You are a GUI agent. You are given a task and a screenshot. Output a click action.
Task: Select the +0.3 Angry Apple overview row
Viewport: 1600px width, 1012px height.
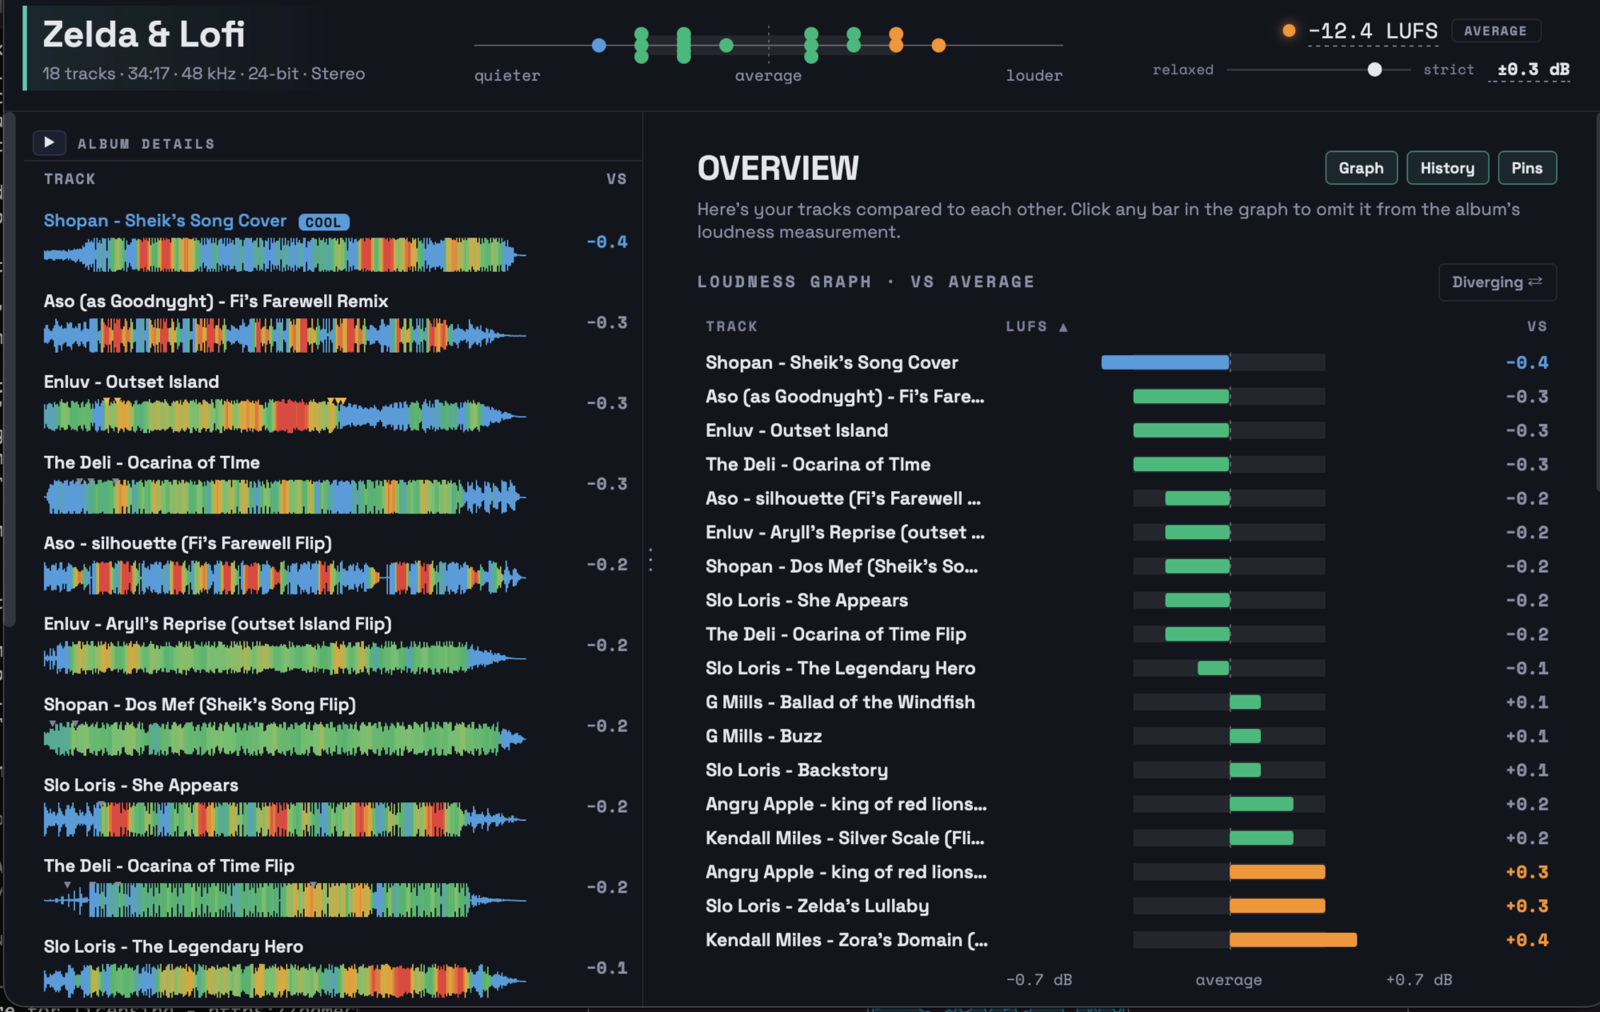coord(1127,872)
